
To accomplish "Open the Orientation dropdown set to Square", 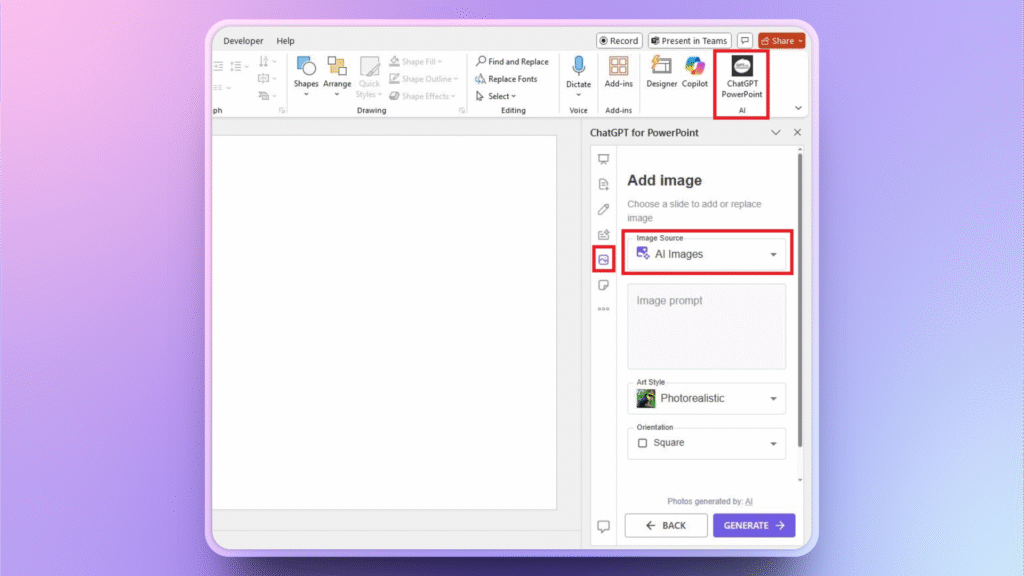I will [x=706, y=443].
